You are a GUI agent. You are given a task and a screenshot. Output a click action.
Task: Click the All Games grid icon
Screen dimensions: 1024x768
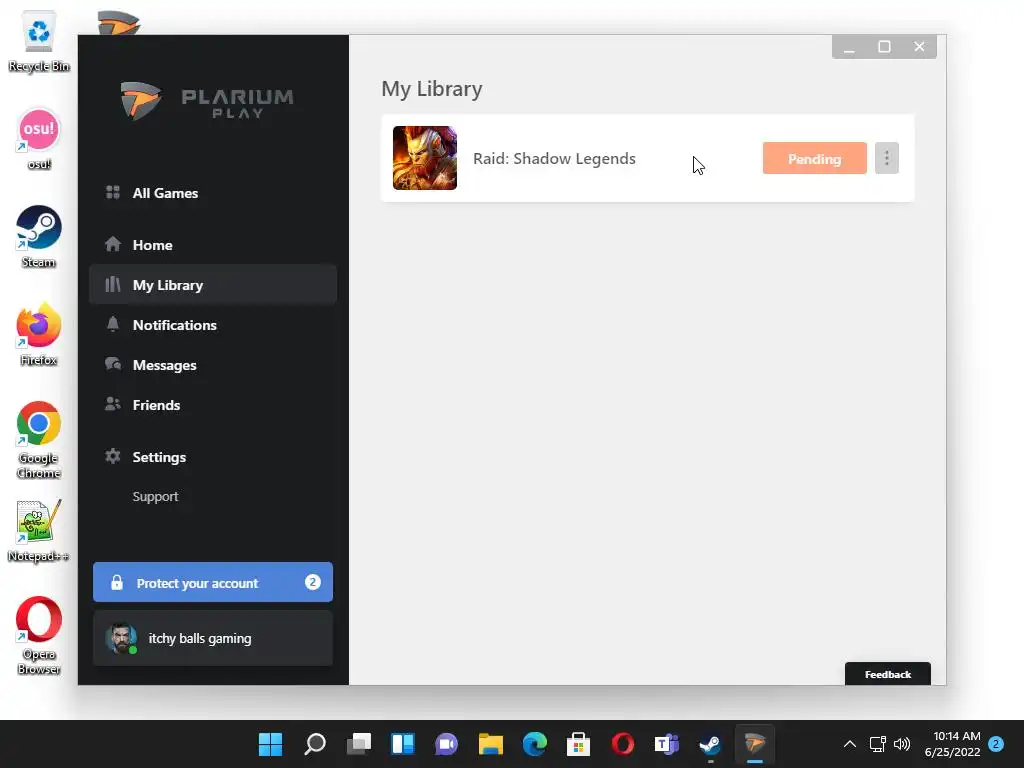coord(113,192)
